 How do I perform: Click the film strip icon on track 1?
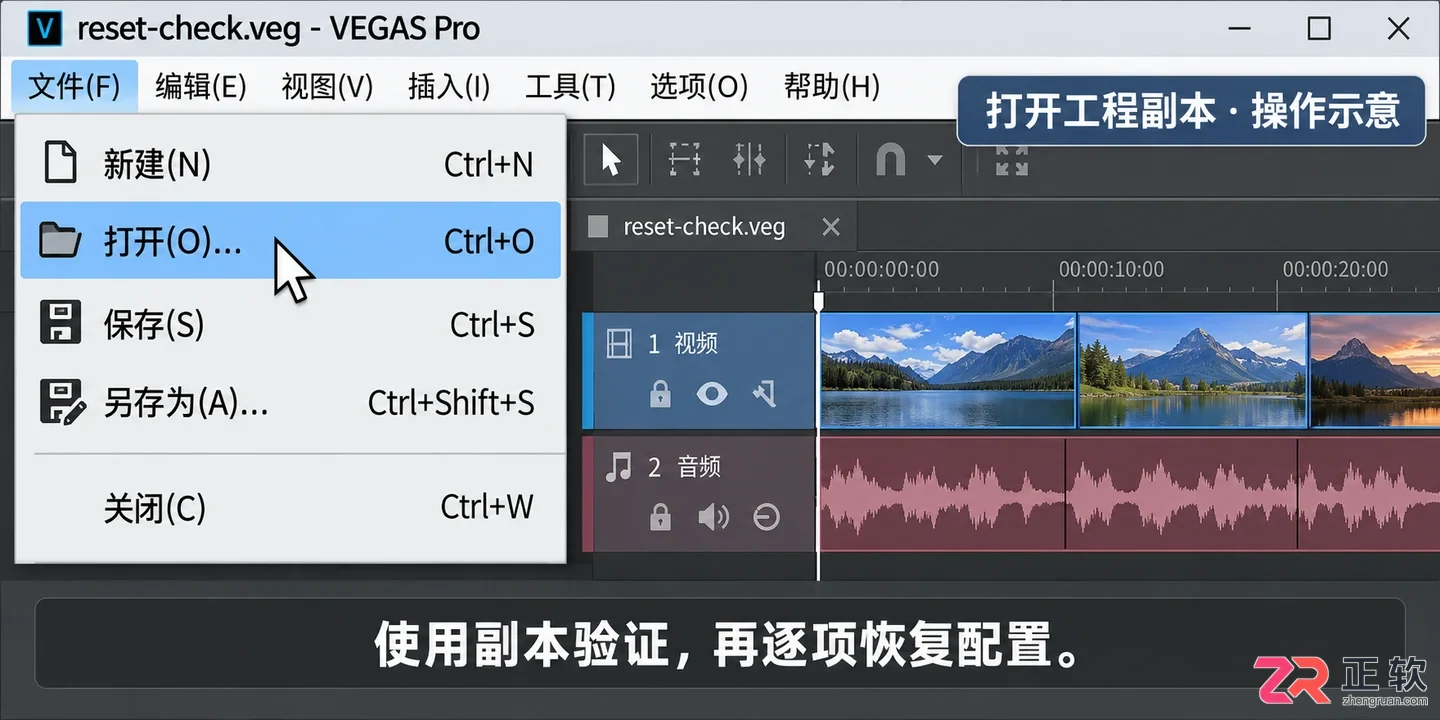619,344
